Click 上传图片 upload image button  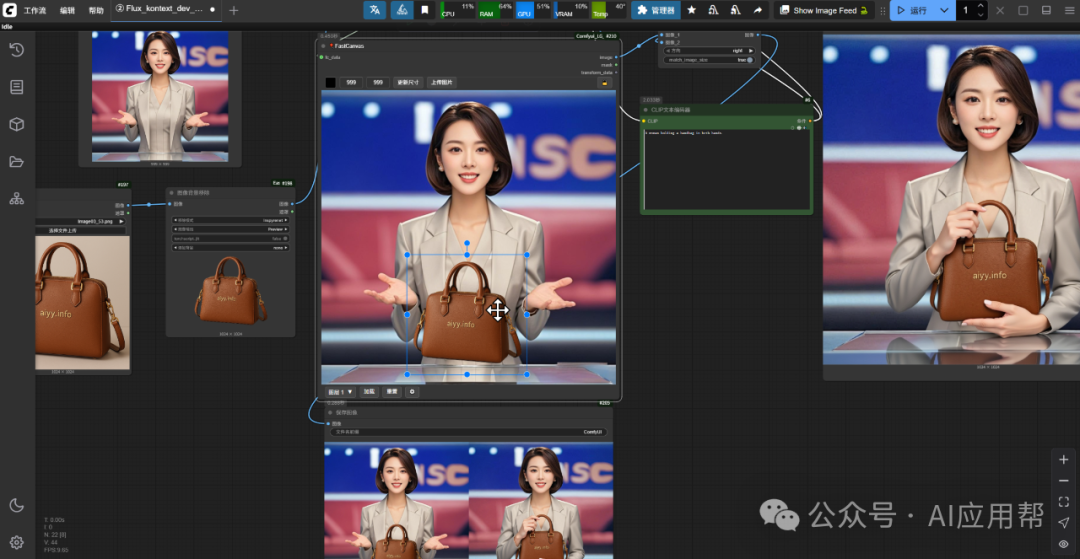(442, 83)
